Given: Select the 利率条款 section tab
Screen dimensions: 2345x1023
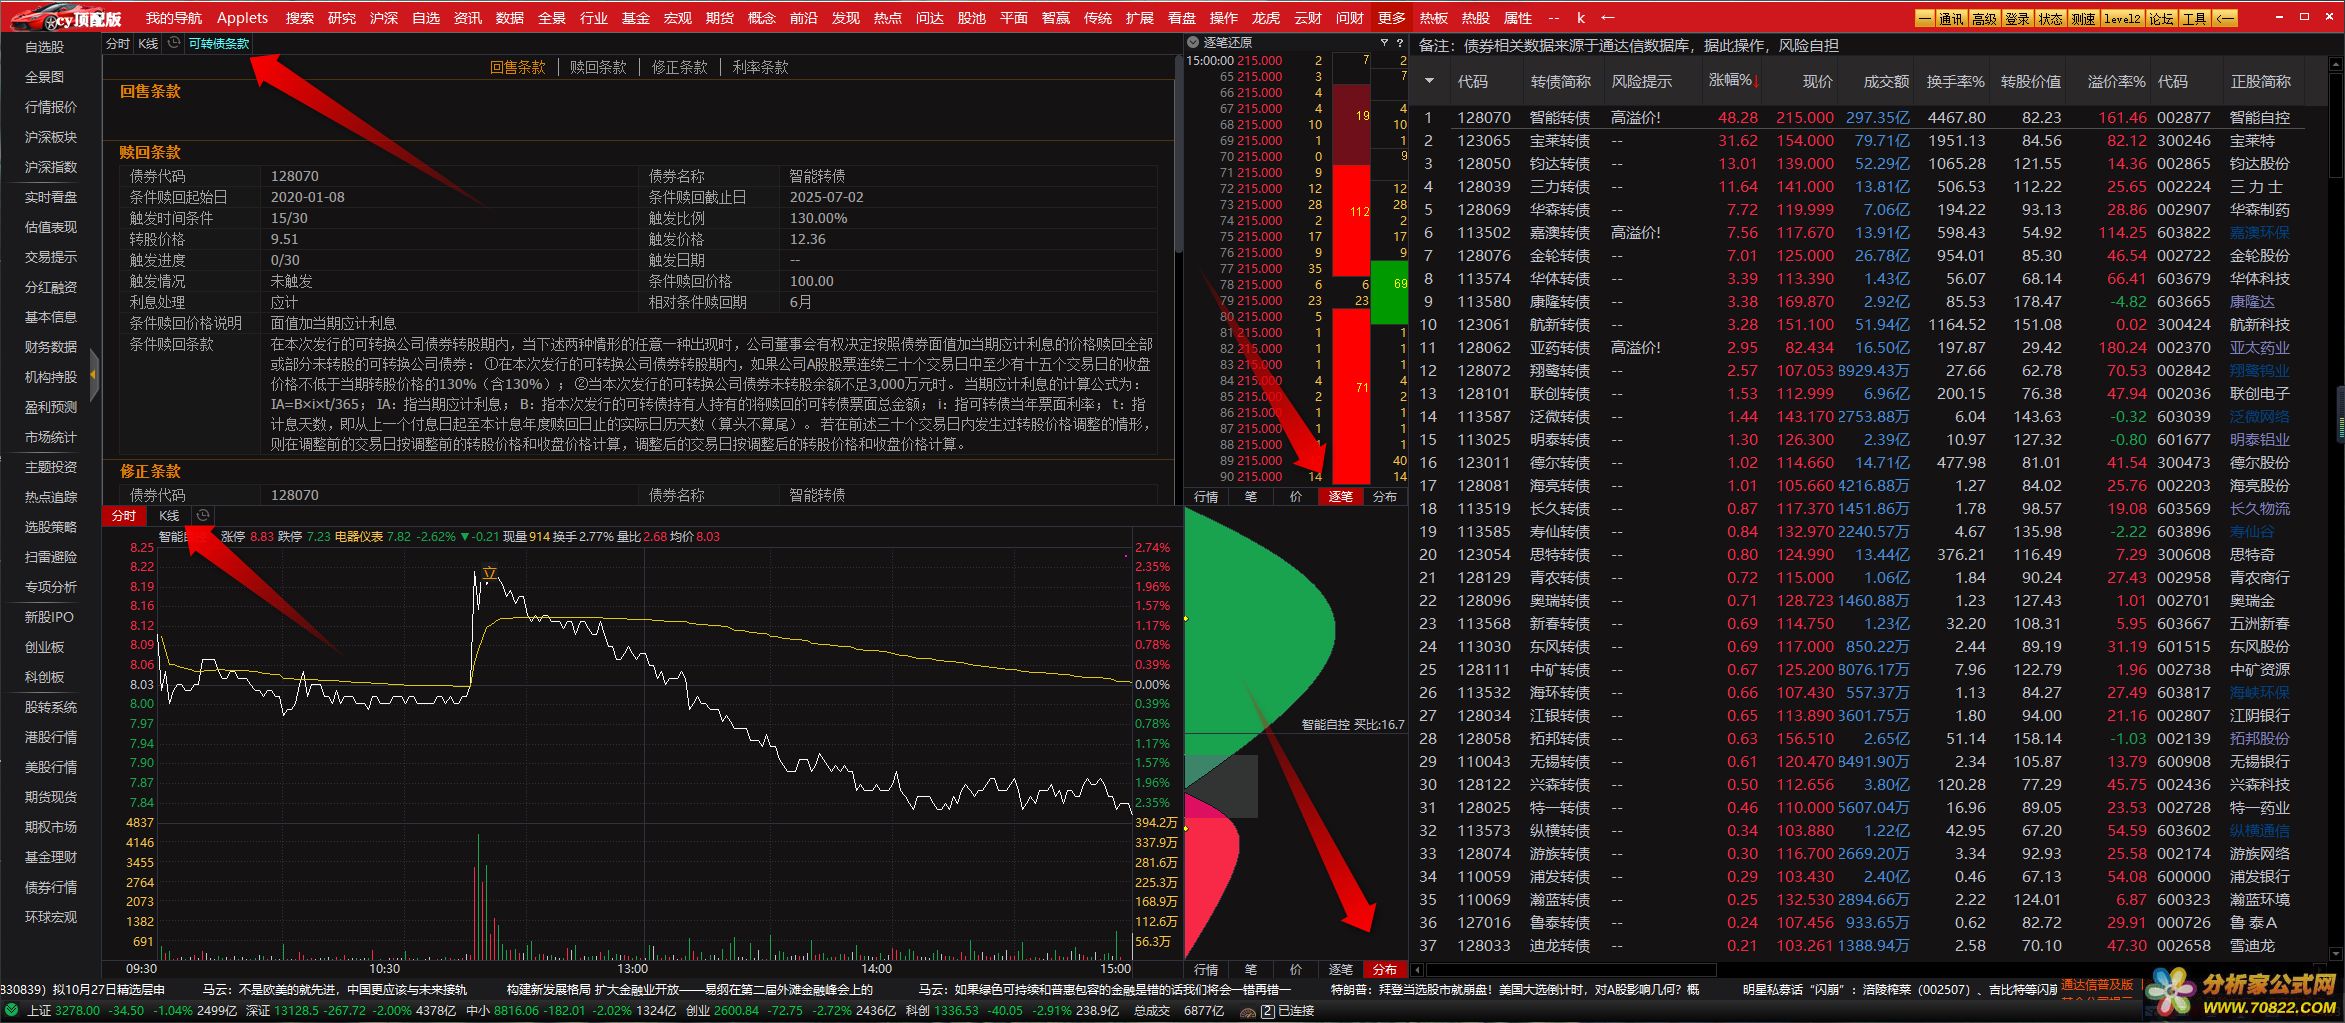Looking at the screenshot, I should click(760, 67).
